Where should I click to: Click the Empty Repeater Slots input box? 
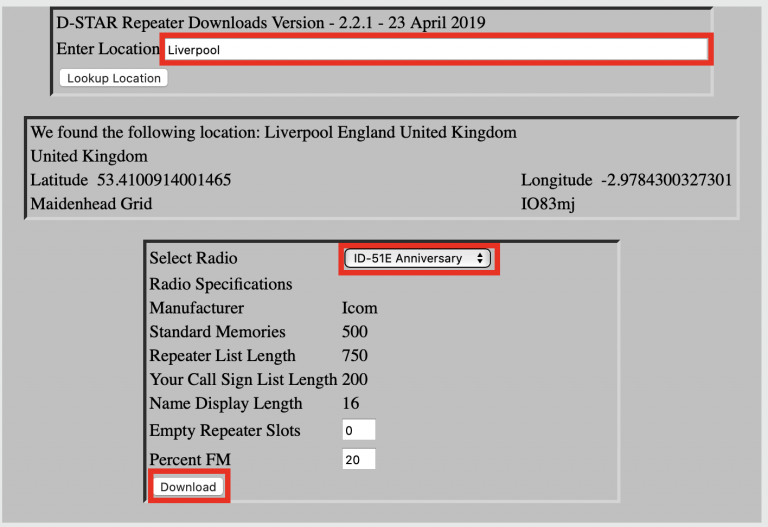coord(358,431)
